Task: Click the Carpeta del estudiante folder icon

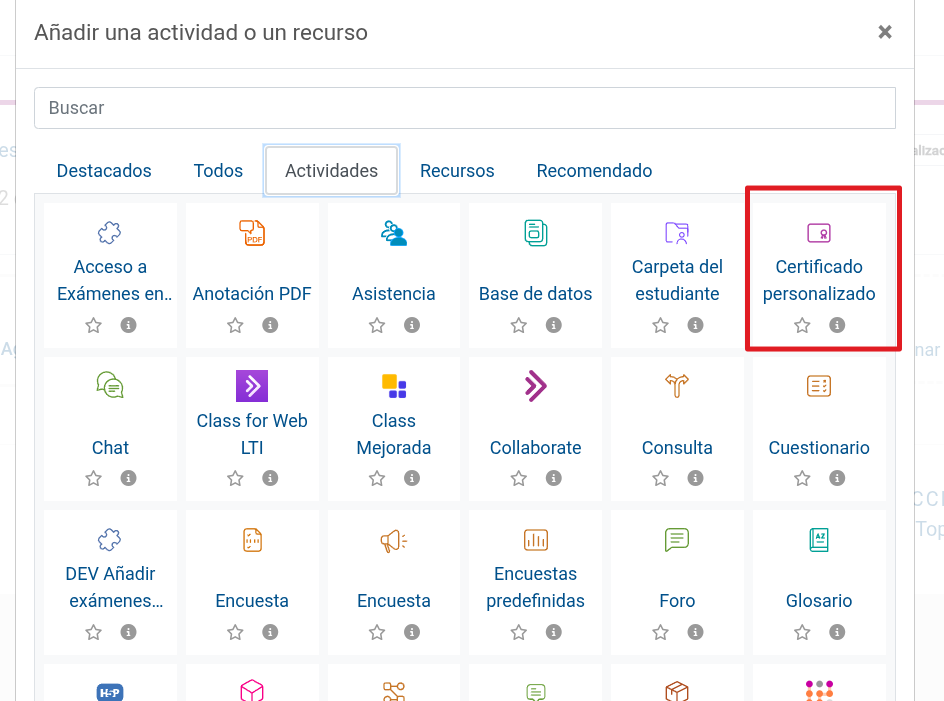Action: click(677, 232)
